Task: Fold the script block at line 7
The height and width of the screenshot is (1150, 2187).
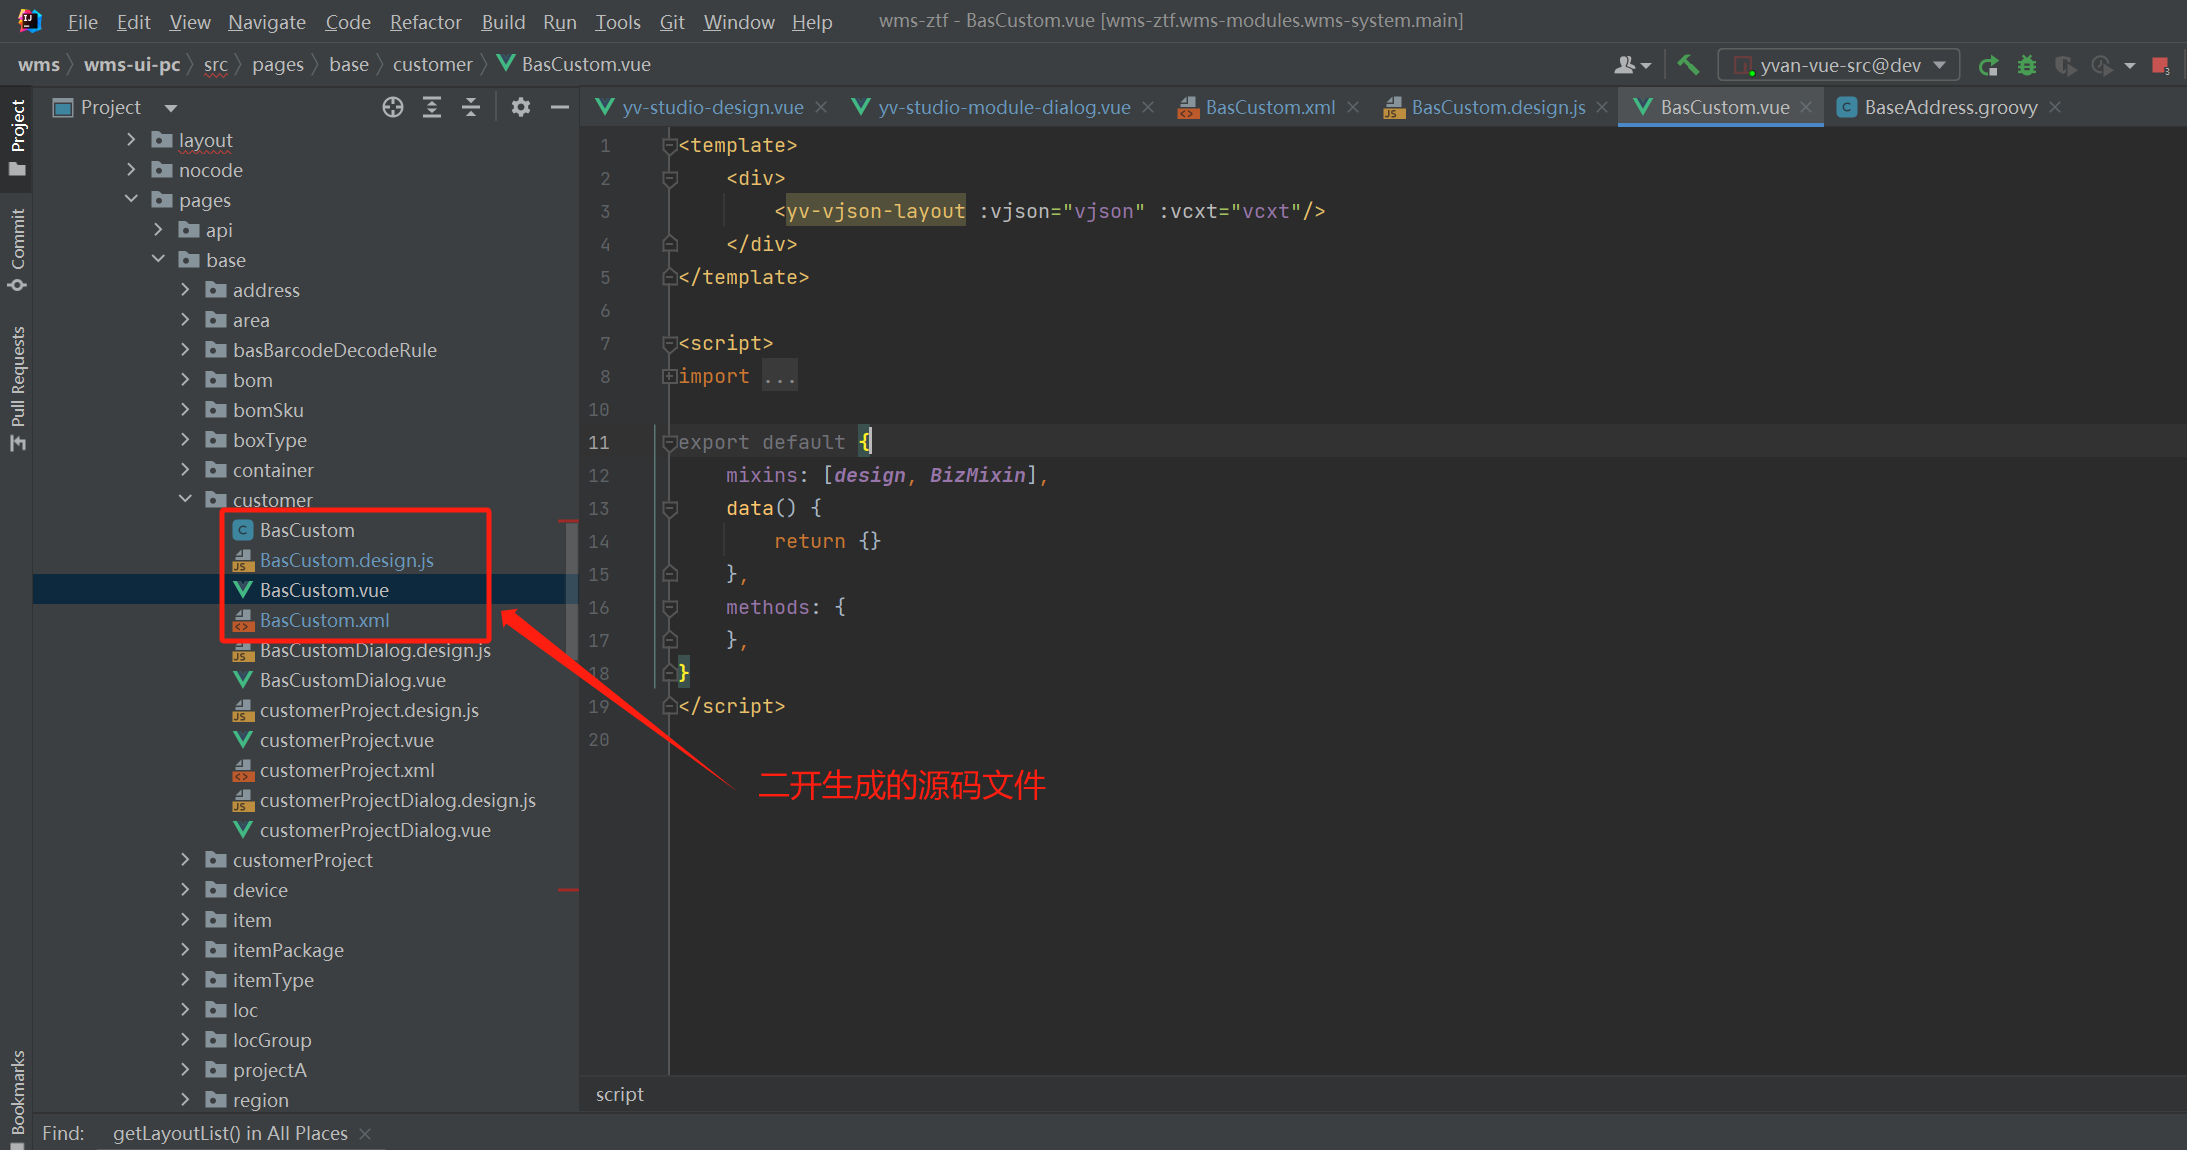Action: click(x=669, y=344)
